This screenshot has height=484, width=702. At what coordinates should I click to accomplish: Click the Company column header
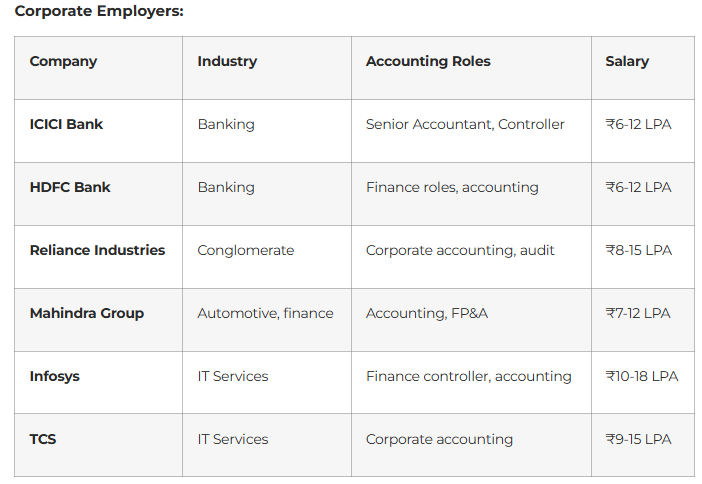pos(63,61)
